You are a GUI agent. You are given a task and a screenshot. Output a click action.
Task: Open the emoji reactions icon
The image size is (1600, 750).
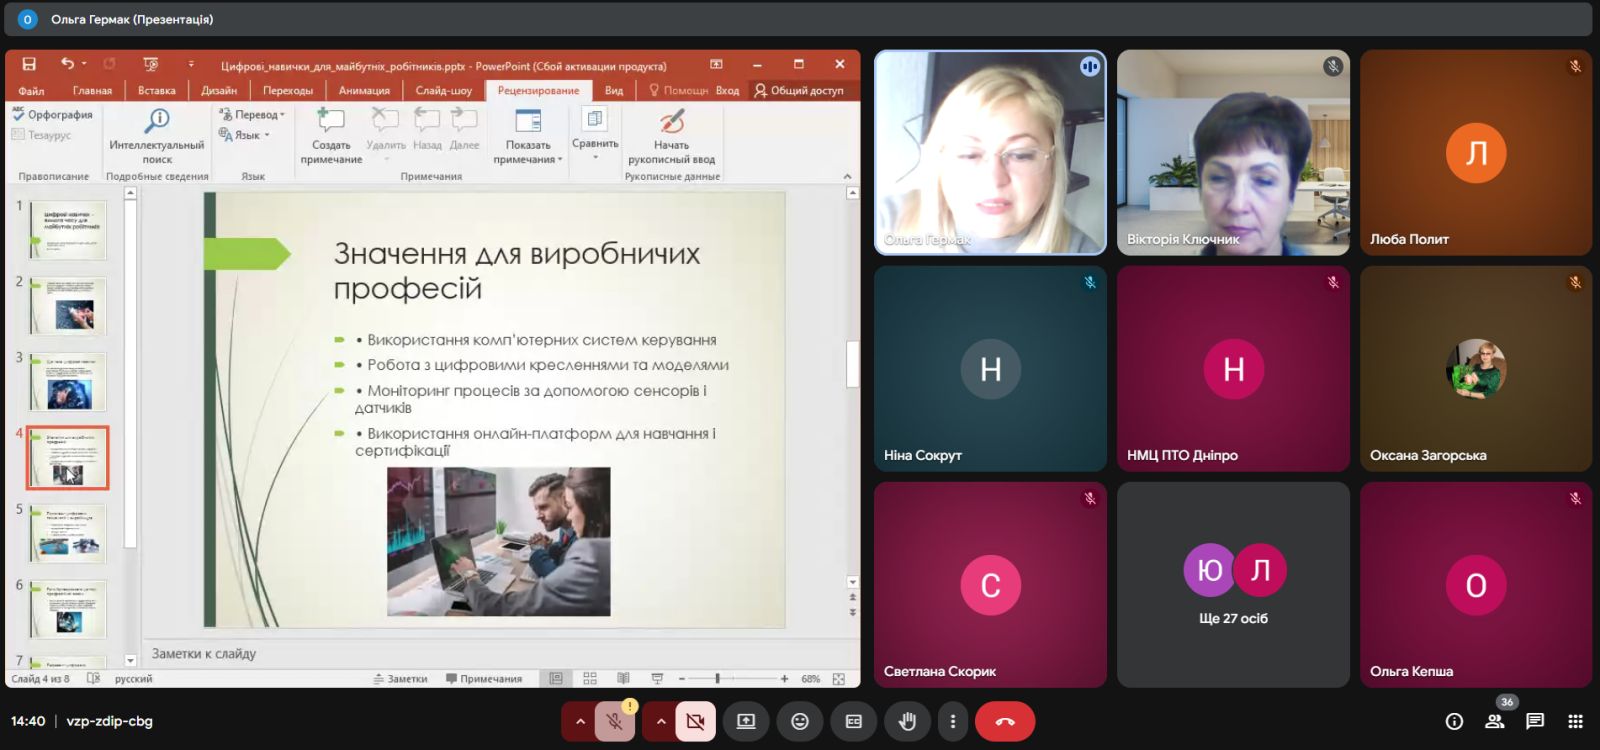[800, 721]
